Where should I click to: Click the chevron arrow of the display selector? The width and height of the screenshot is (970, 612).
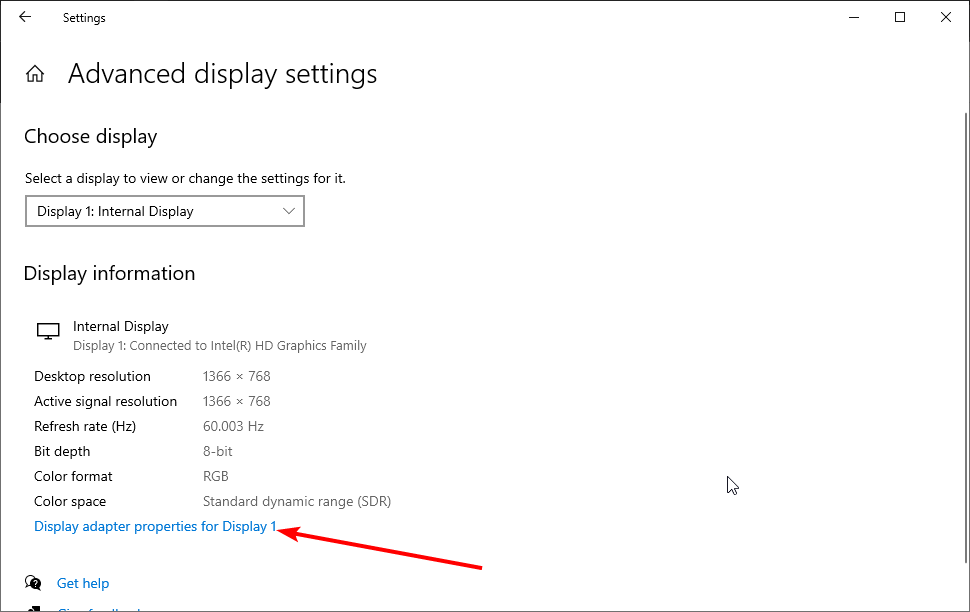point(290,211)
